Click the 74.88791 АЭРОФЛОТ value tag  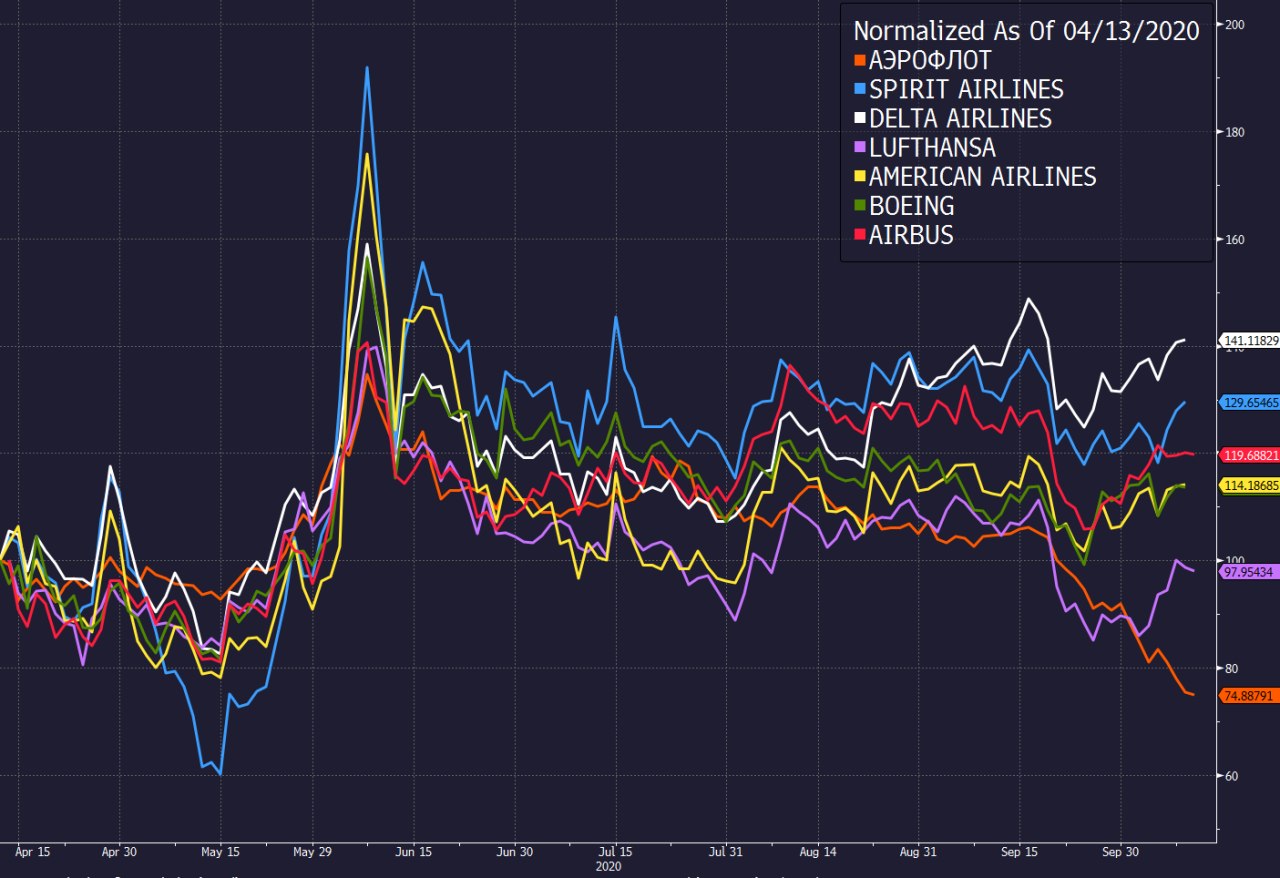point(1250,695)
